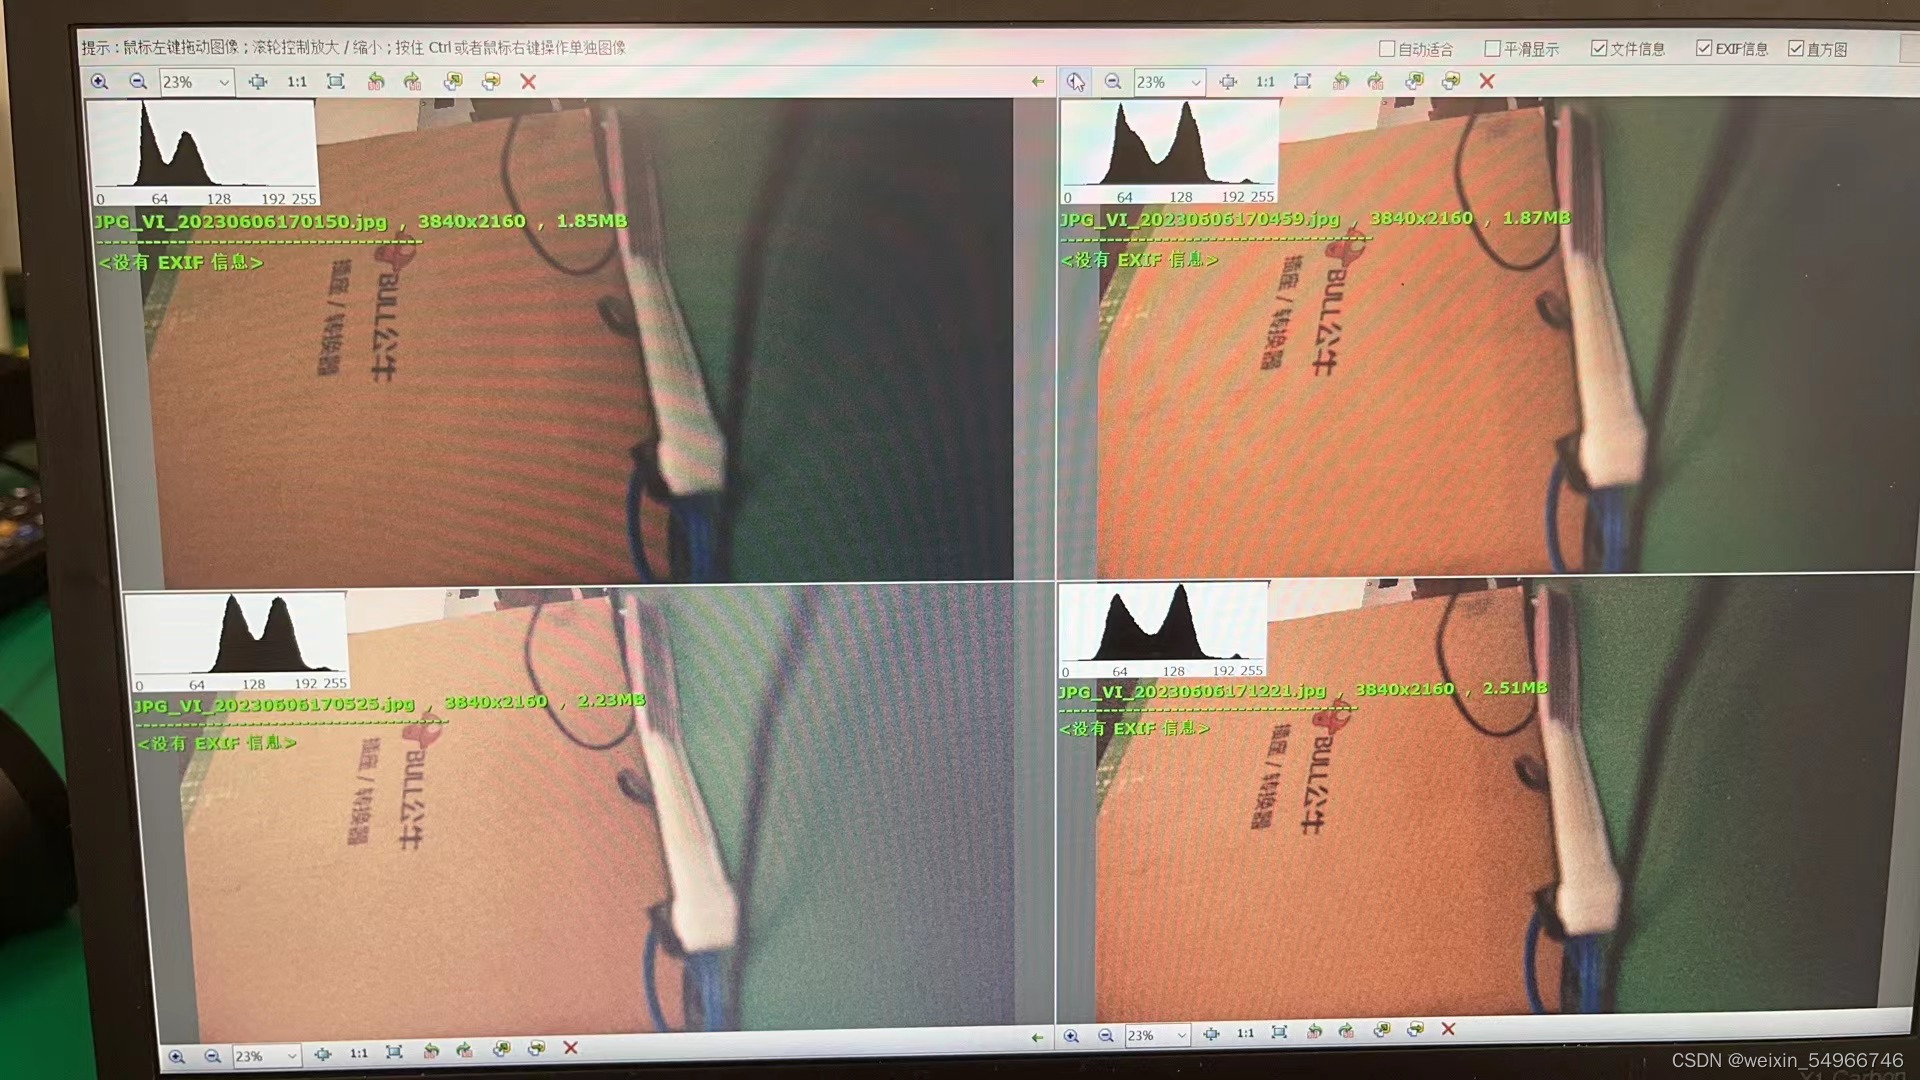Uncheck the 直方图 histogram checkbox
The image size is (1920, 1080).
click(x=1796, y=49)
